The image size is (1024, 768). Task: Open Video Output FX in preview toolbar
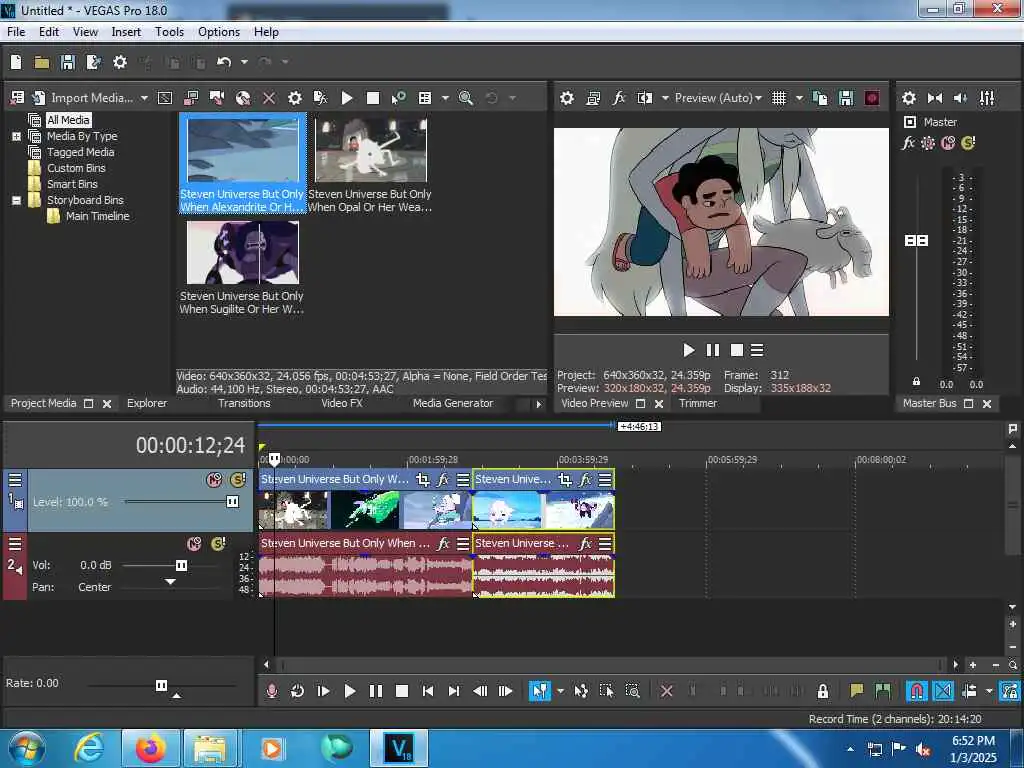click(x=618, y=98)
